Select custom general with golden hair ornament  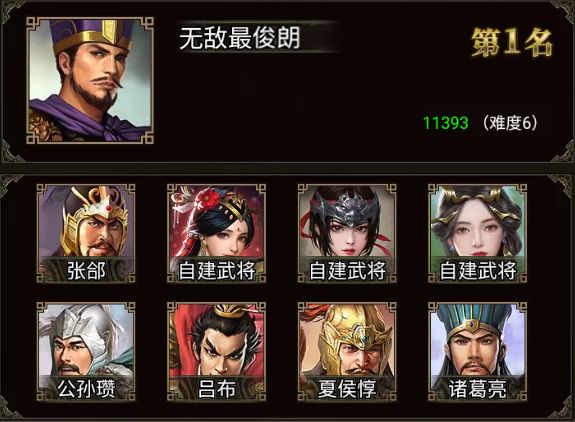point(477,234)
